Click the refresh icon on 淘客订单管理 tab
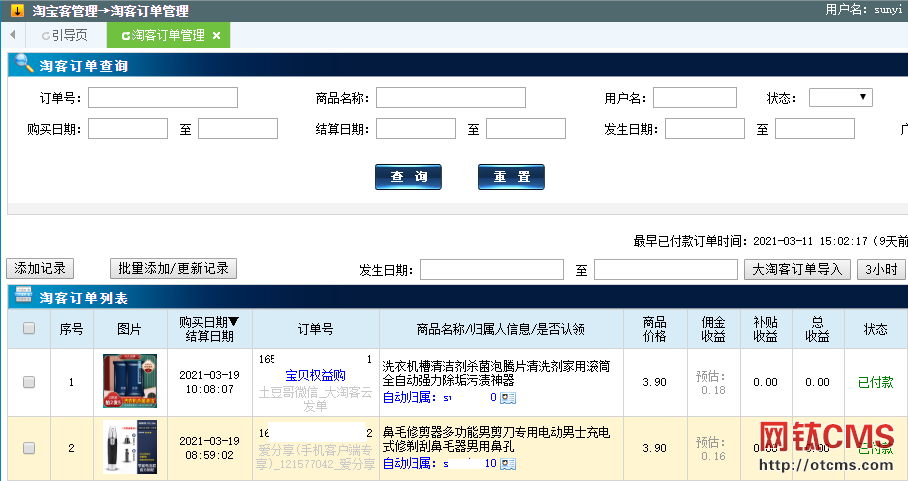The height and width of the screenshot is (481, 908). point(125,36)
